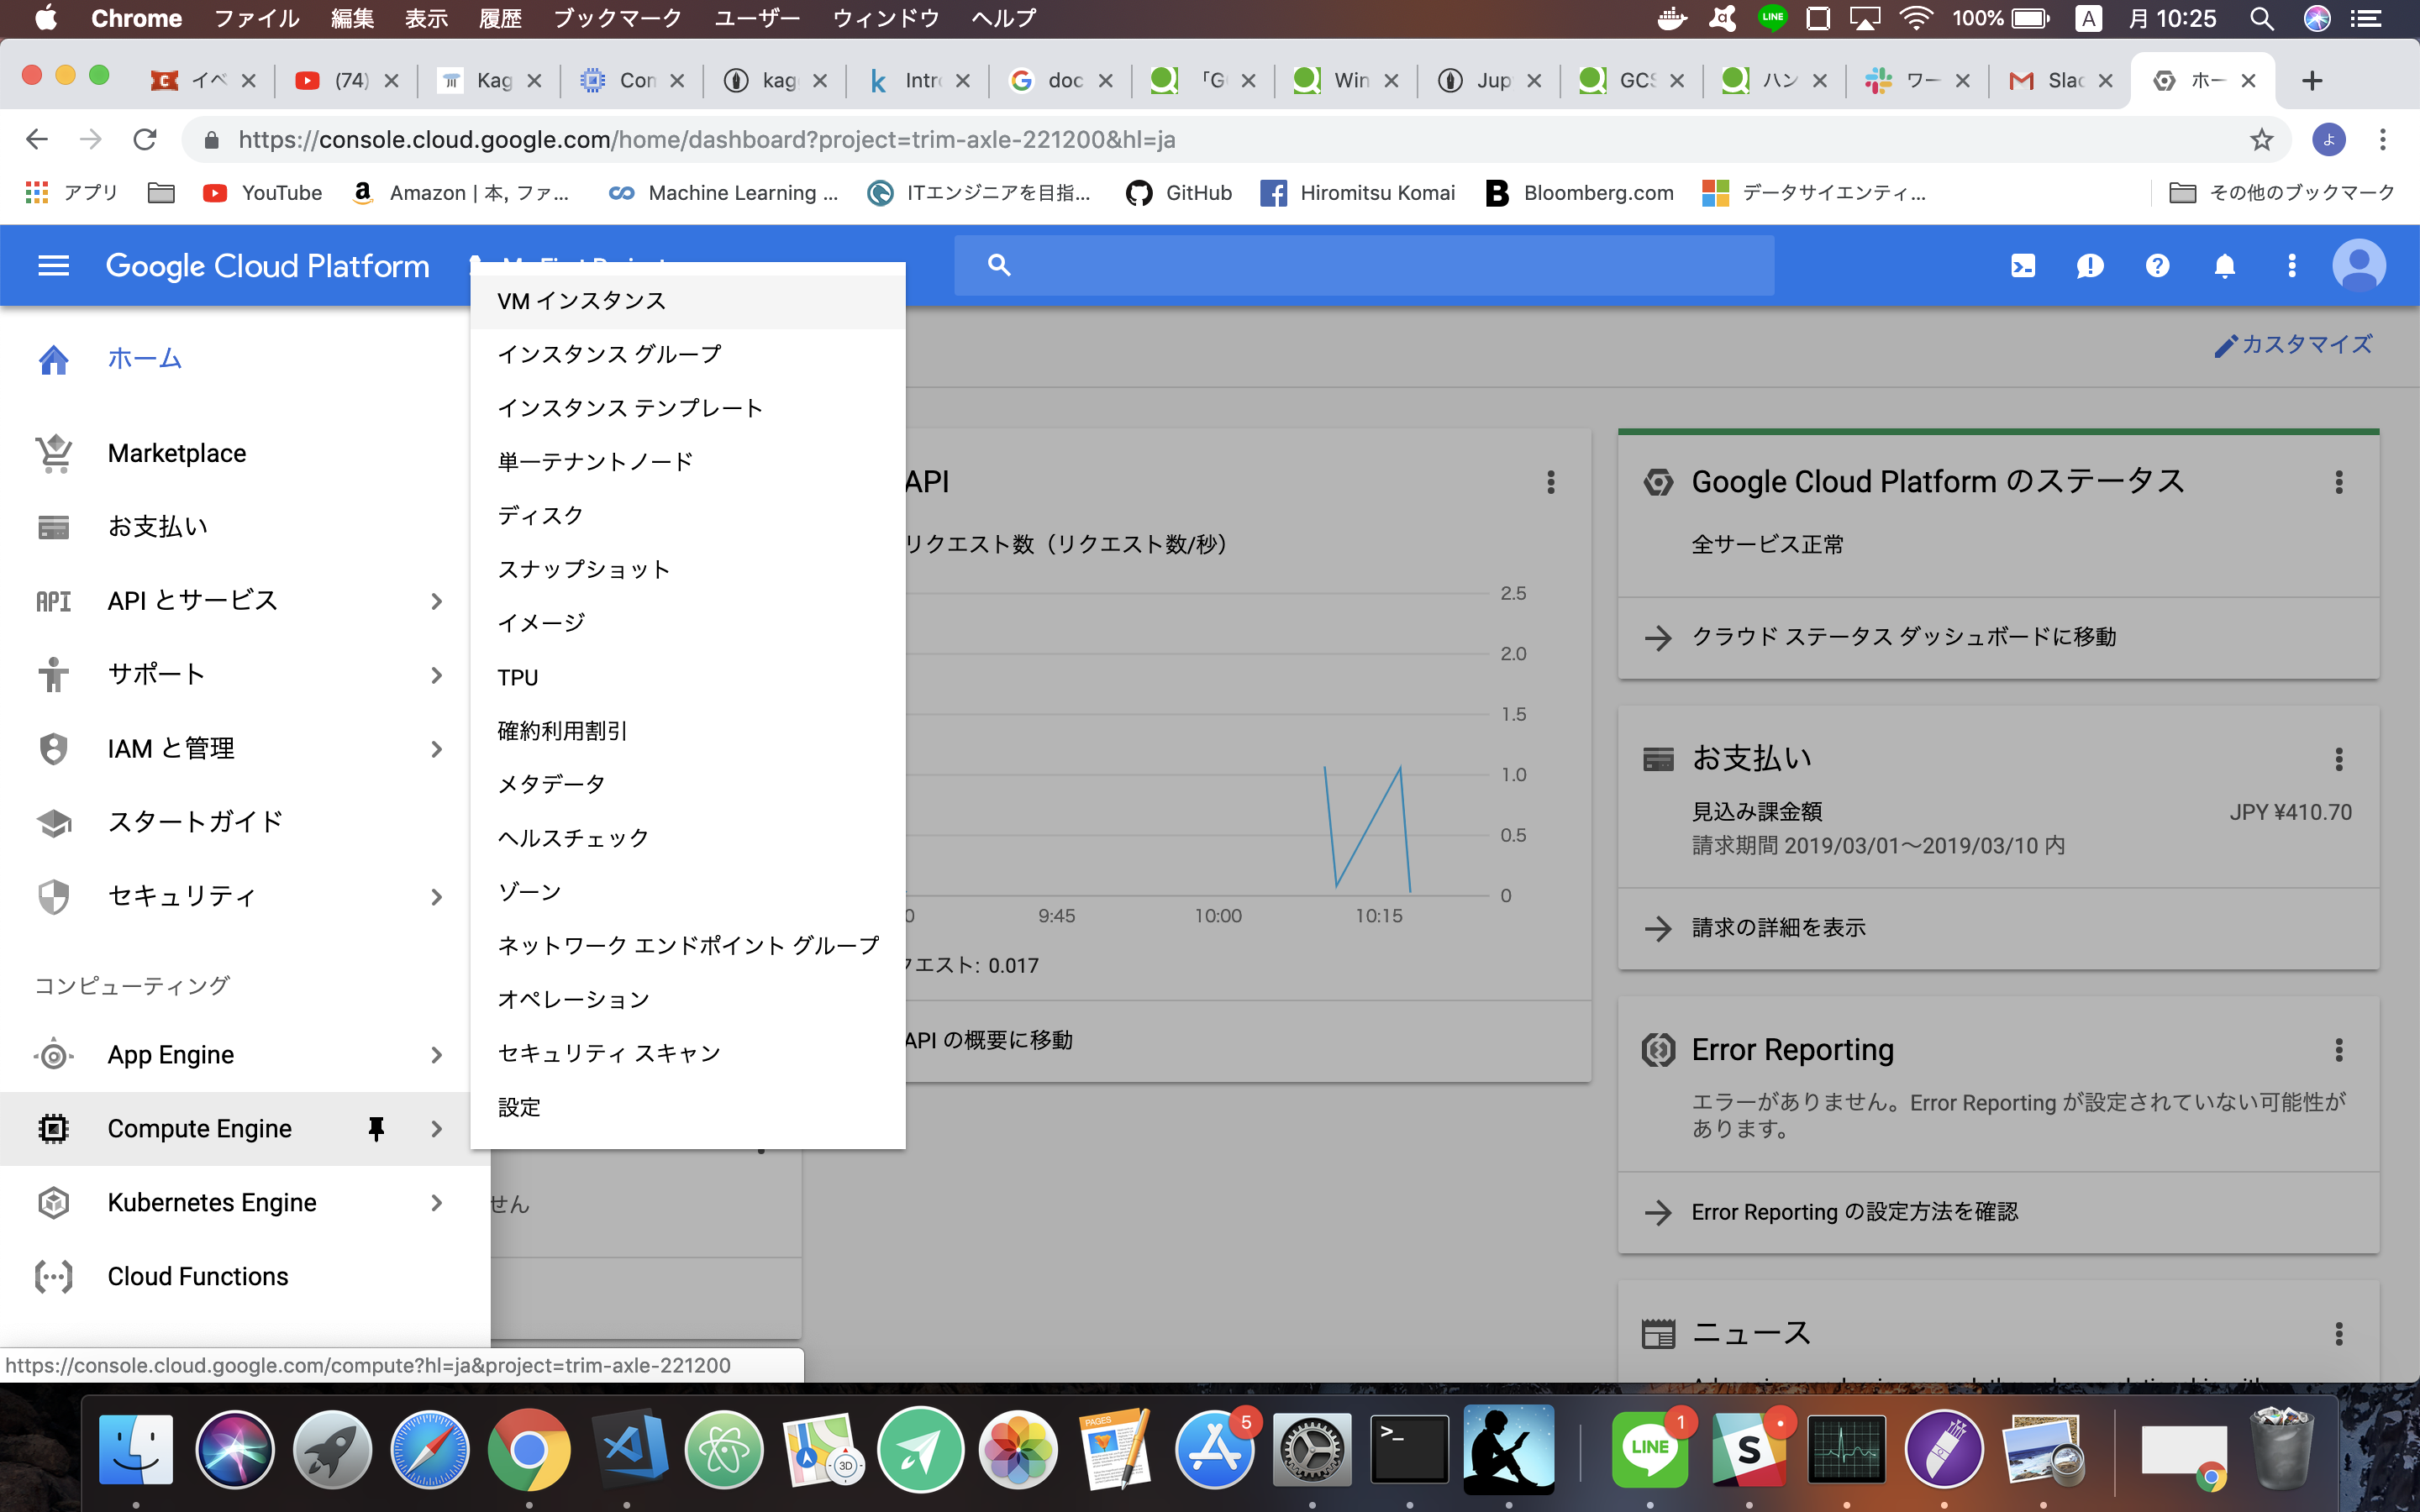Viewport: 2420px width, 1512px height.
Task: Select スナップショット from the submenu
Action: [x=688, y=569]
